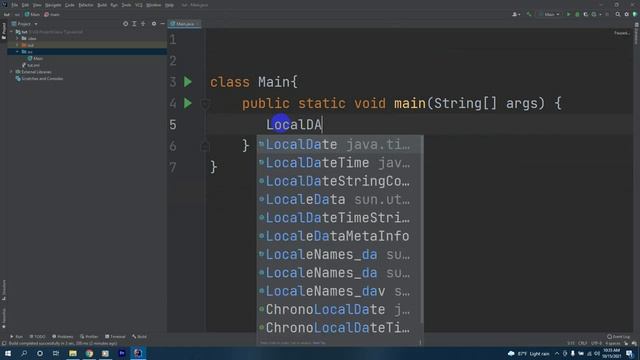The width and height of the screenshot is (640, 360).
Task: Open Search Everywhere magnifier icon
Action: point(618,14)
